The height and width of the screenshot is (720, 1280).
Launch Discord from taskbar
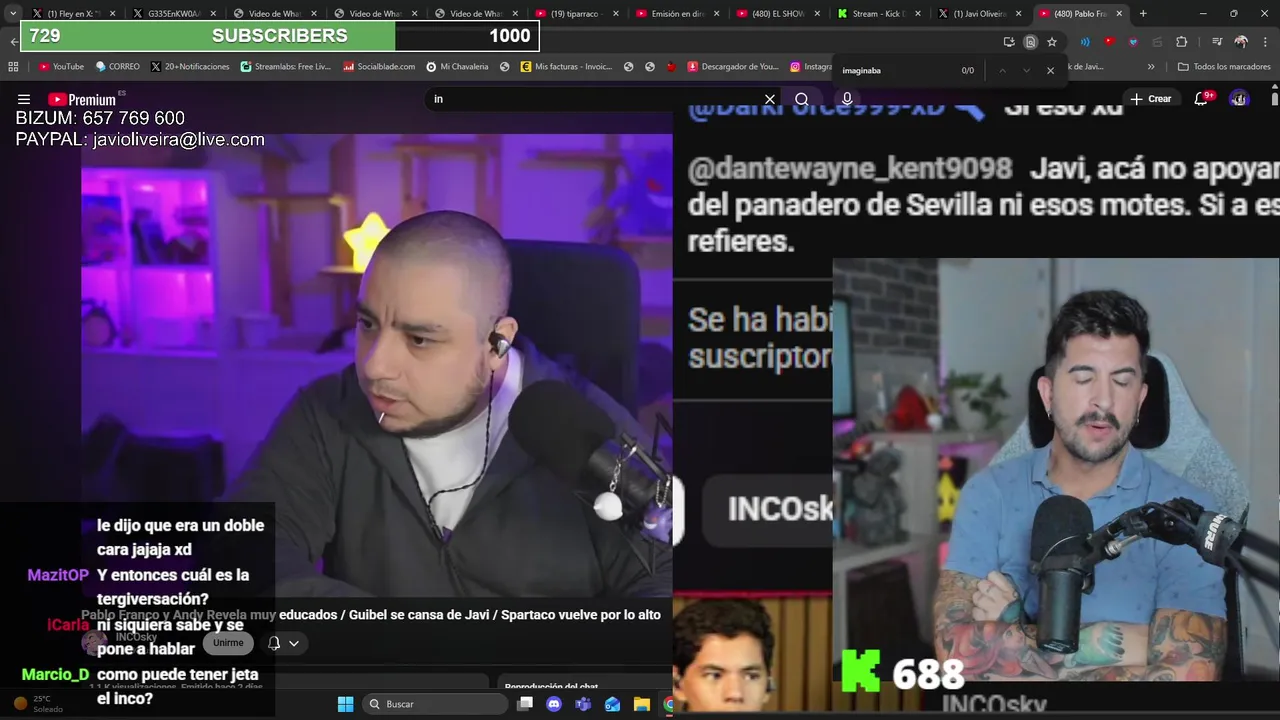pyautogui.click(x=554, y=704)
